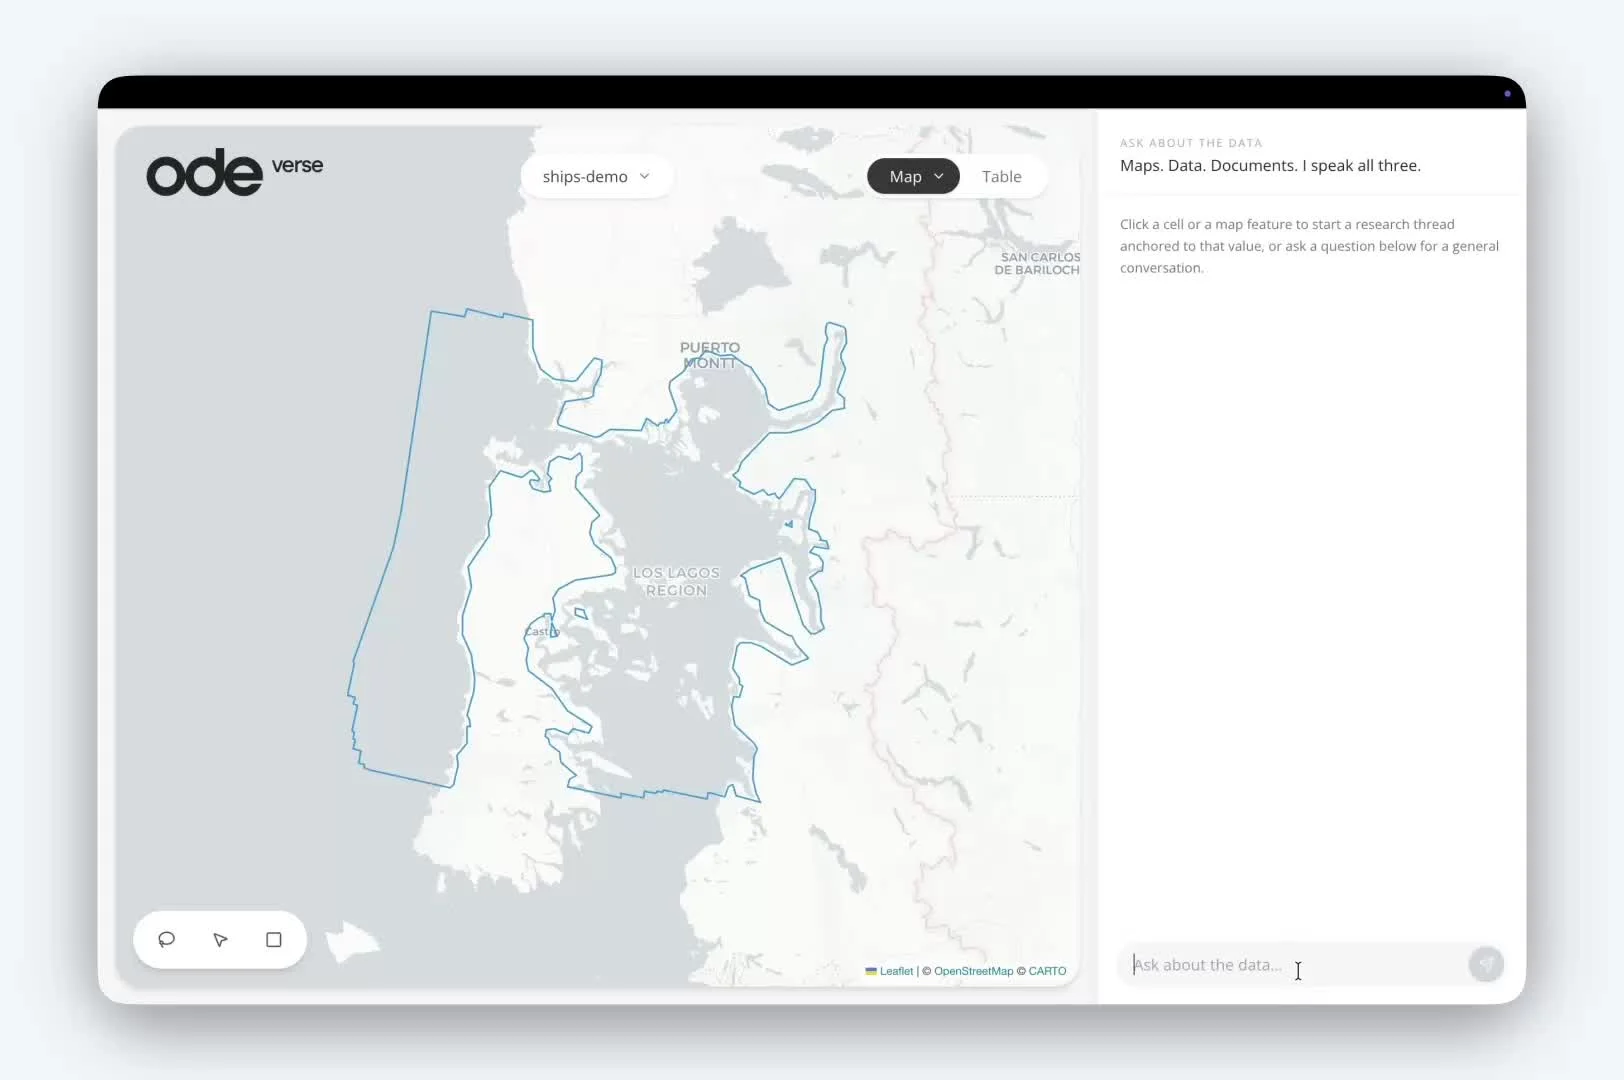Click the send message paper-plane icon
This screenshot has width=1624, height=1080.
(1486, 964)
